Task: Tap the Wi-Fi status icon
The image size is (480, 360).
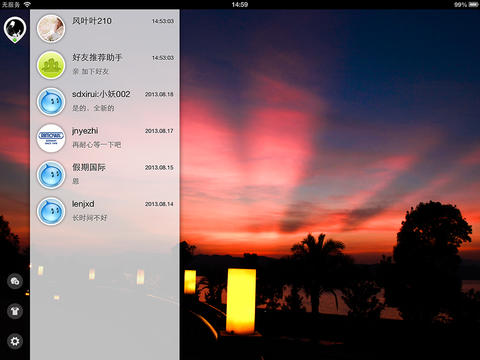Action: tap(27, 4)
